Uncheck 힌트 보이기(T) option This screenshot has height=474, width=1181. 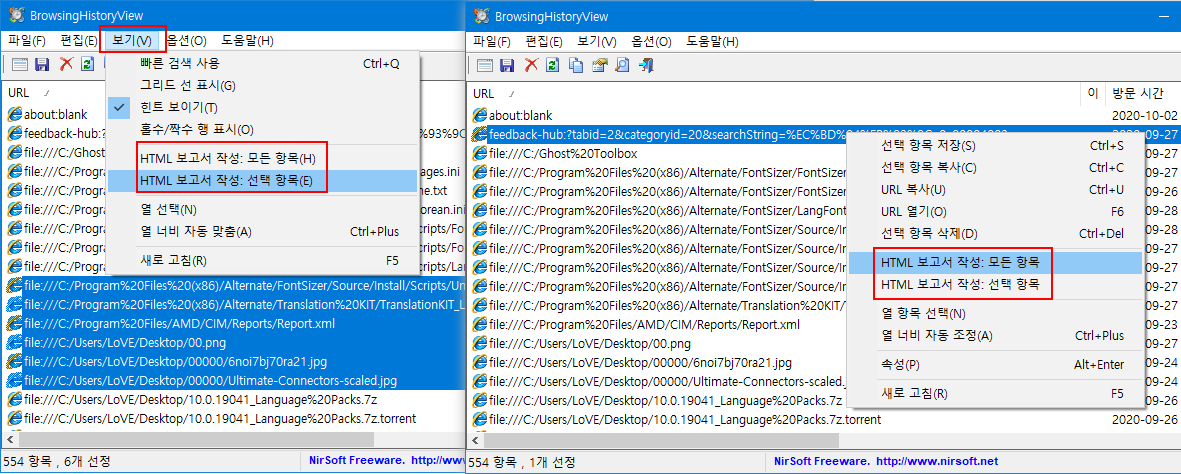261,108
